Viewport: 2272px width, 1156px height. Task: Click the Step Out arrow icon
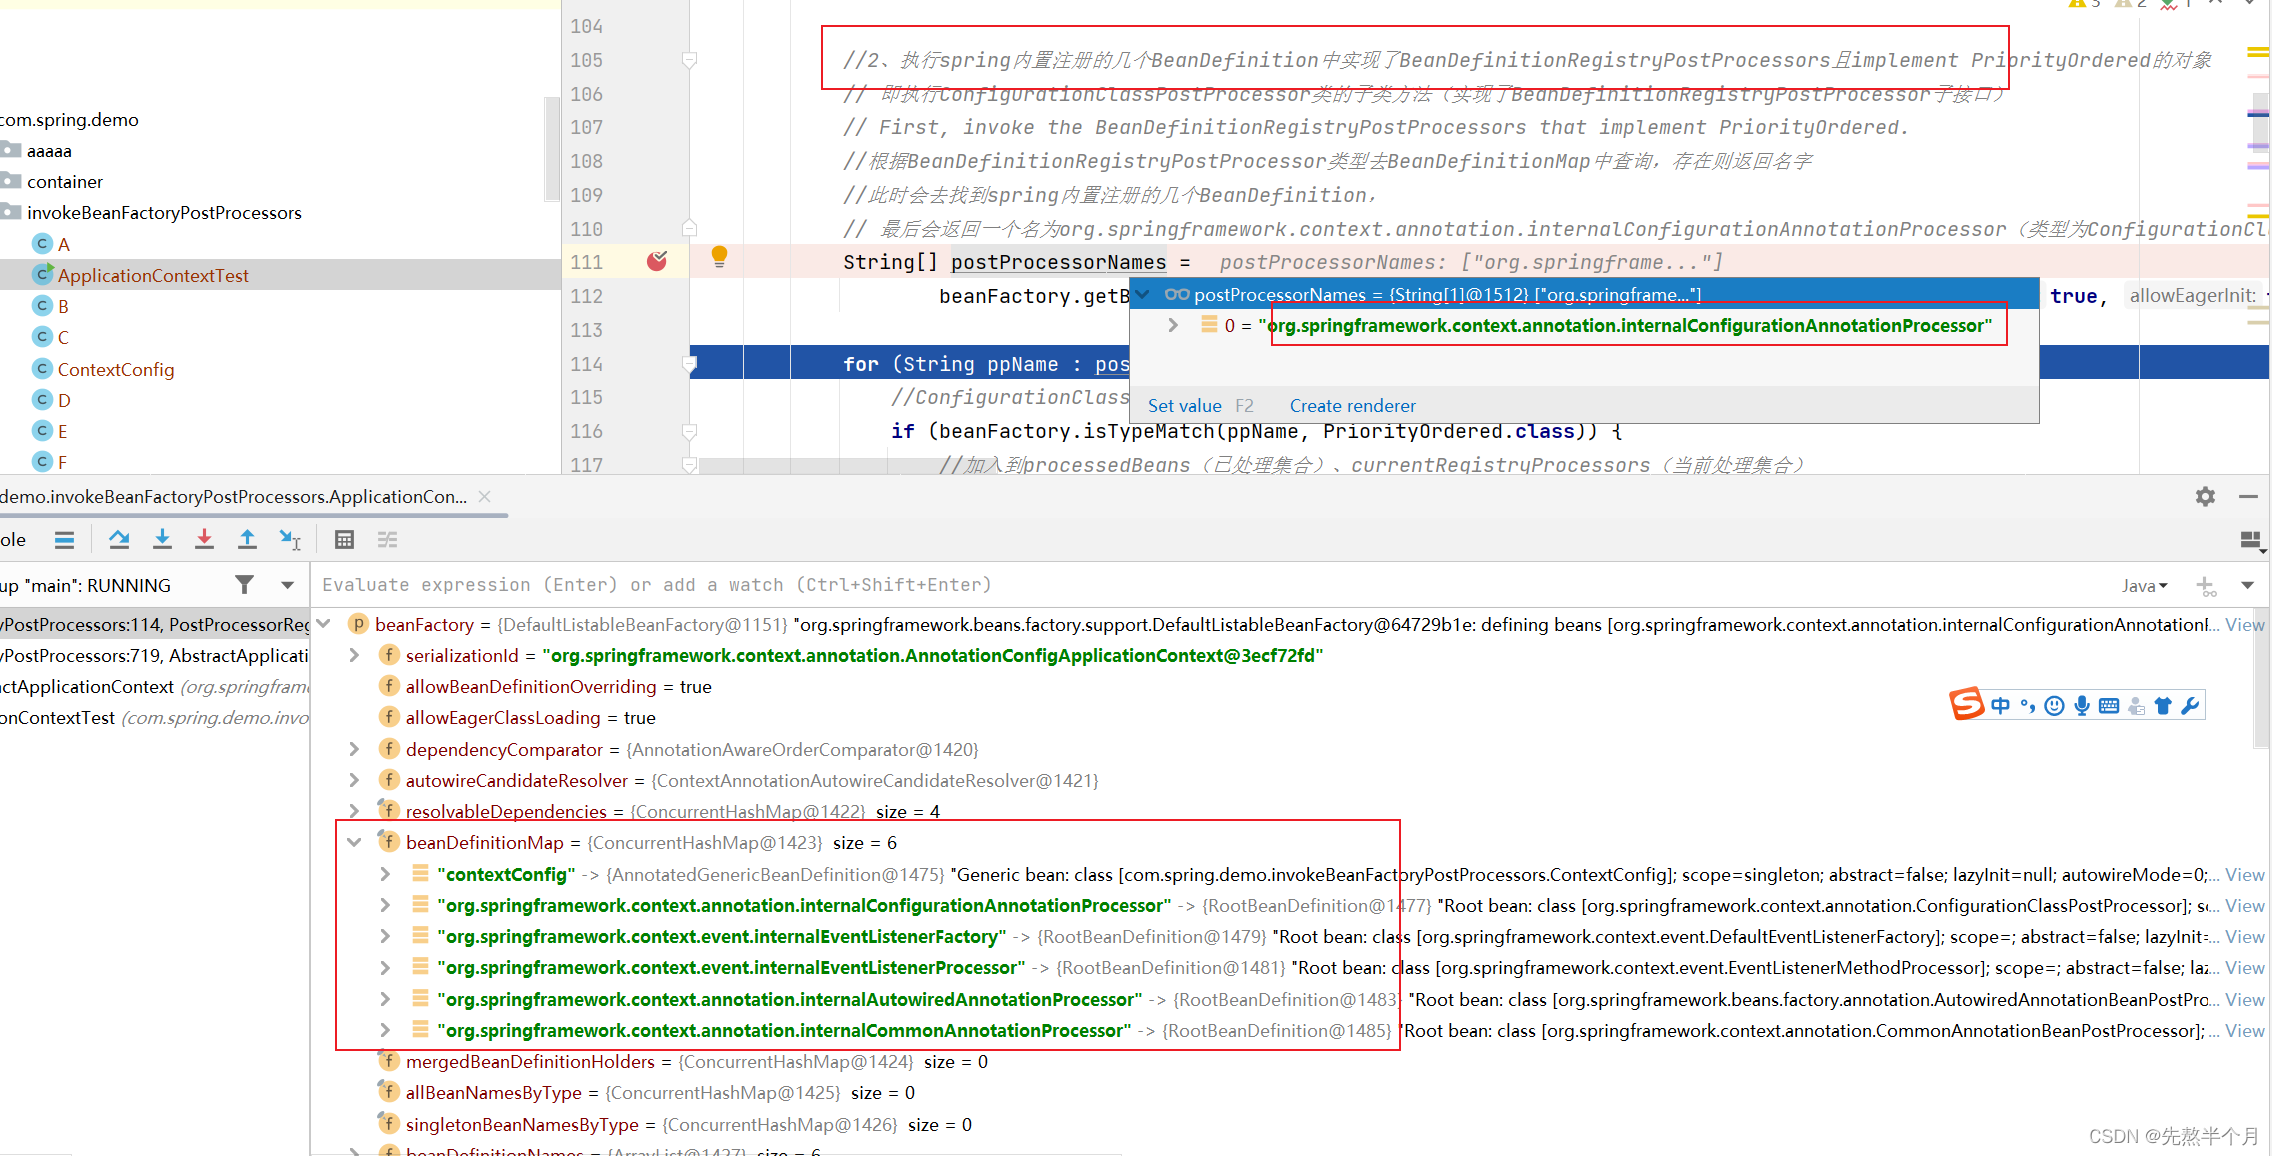(x=247, y=540)
